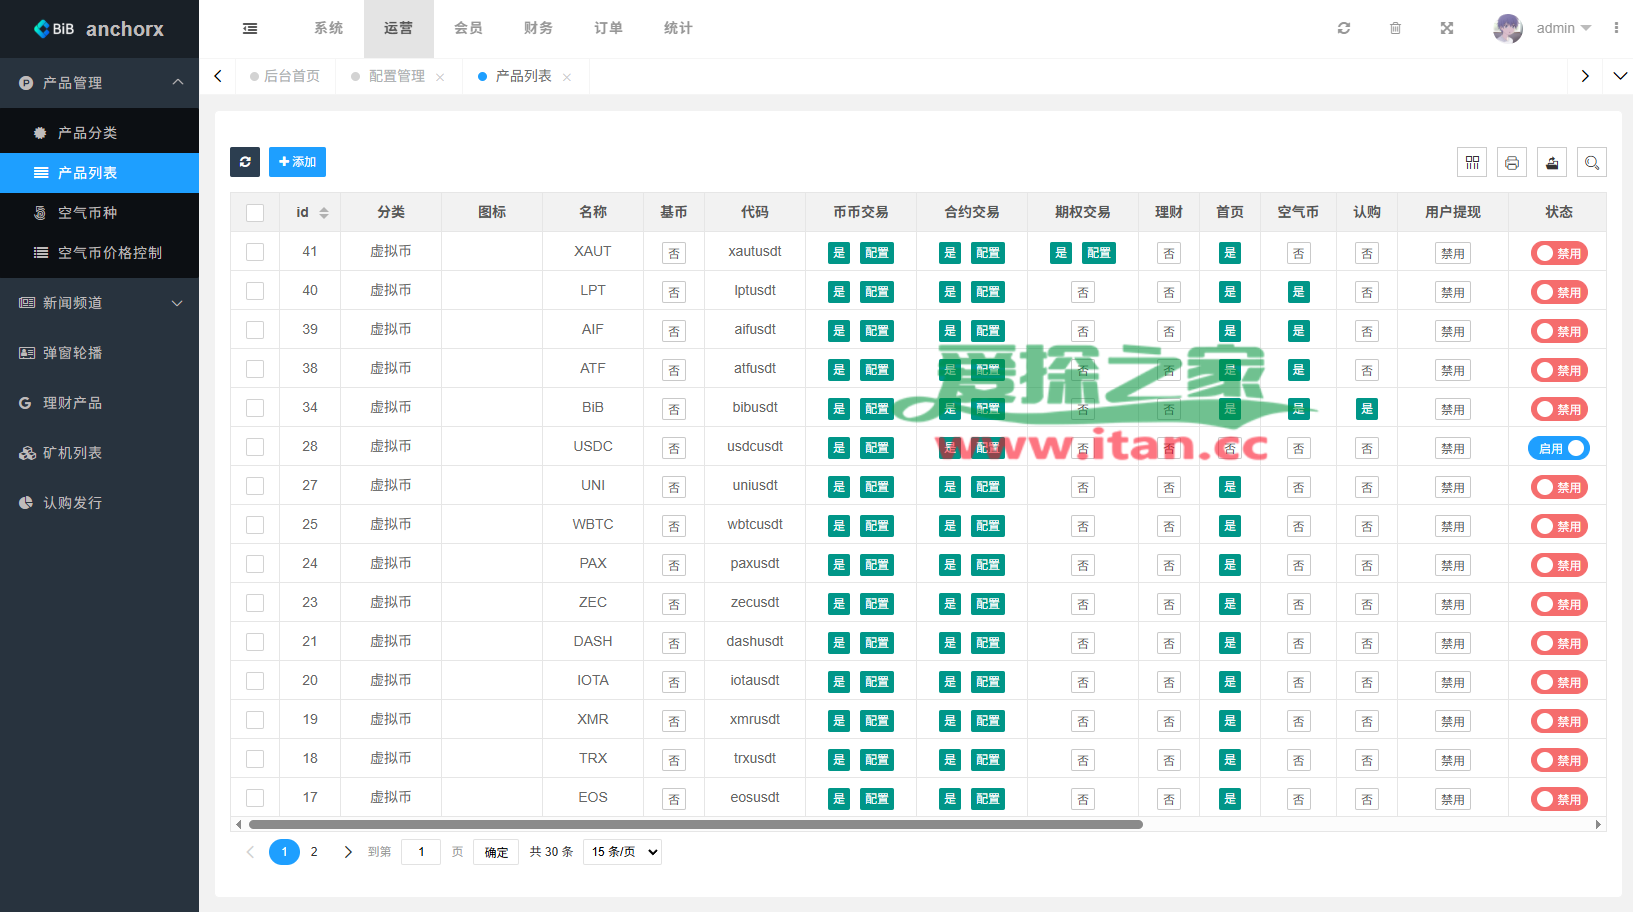Switch to the 配置管理 tab
This screenshot has width=1633, height=912.
coord(396,76)
